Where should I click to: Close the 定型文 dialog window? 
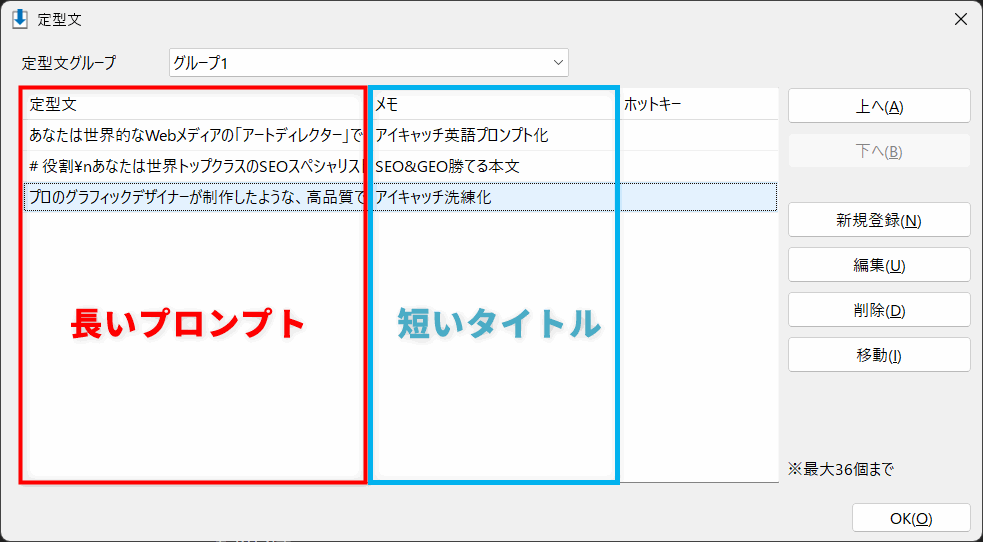960,19
